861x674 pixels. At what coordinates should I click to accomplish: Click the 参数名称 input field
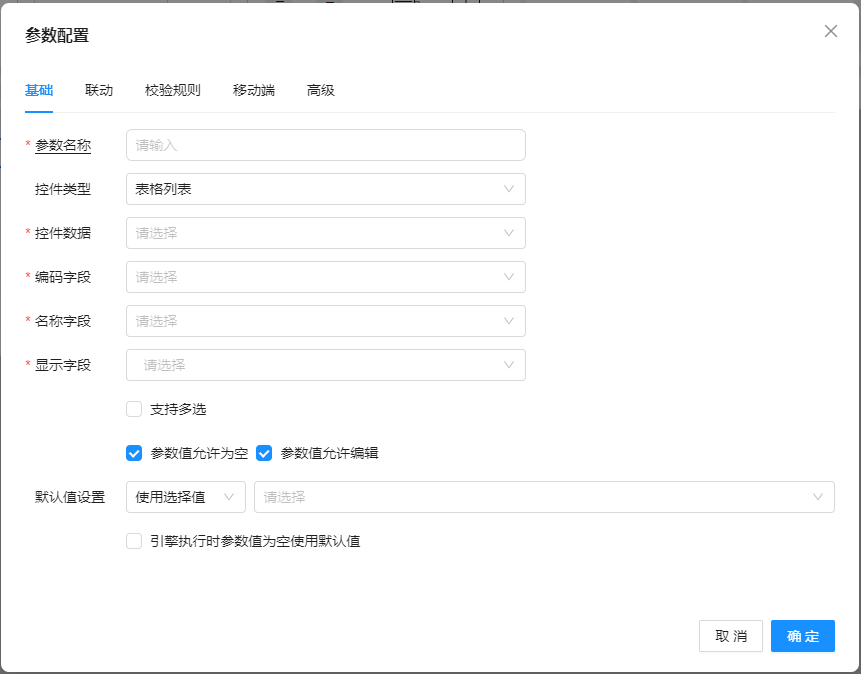325,145
